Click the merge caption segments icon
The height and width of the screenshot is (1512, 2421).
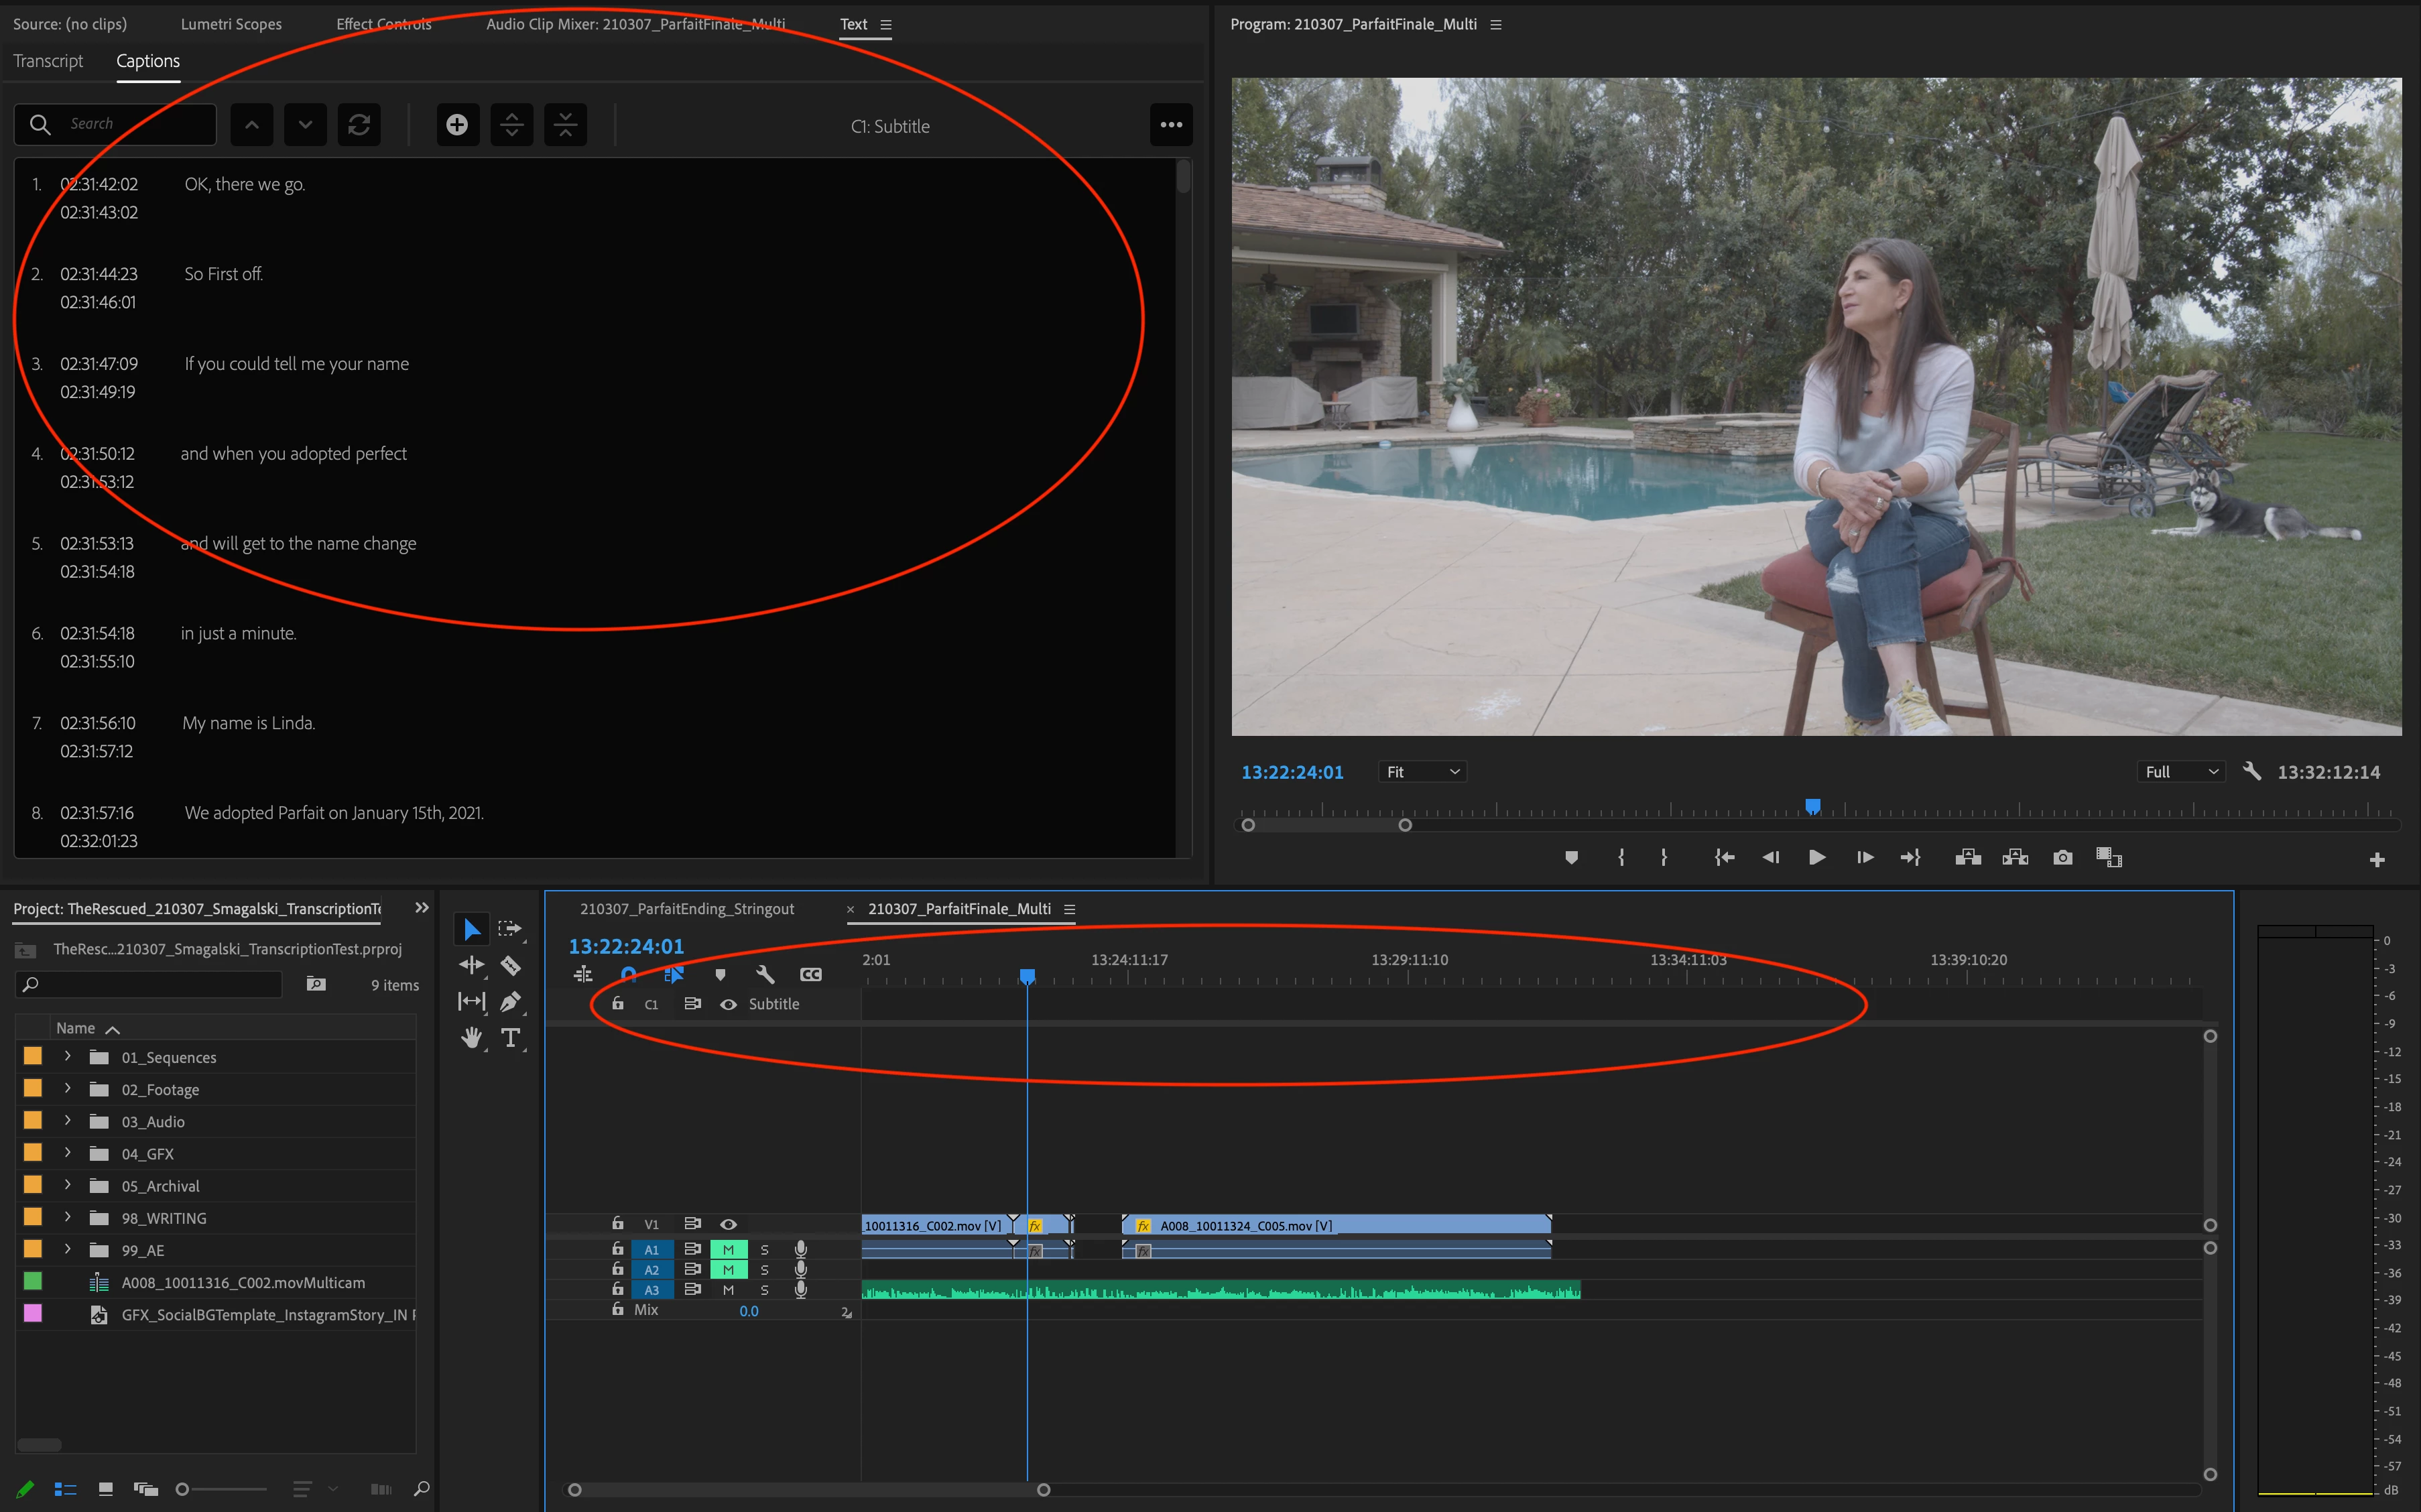[565, 125]
